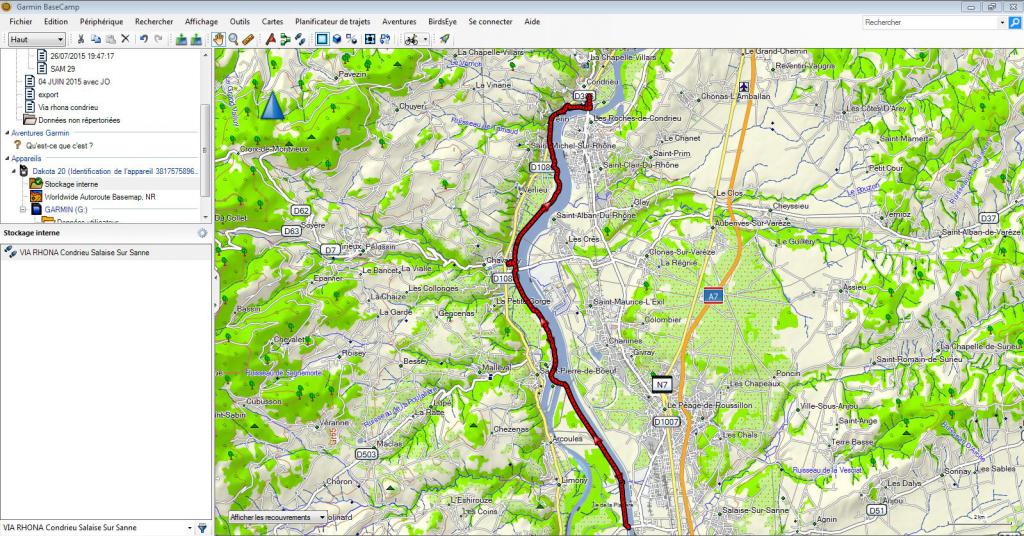Image resolution: width=1024 pixels, height=536 pixels.
Task: Select the Measure ruler tool
Action: [x=248, y=39]
